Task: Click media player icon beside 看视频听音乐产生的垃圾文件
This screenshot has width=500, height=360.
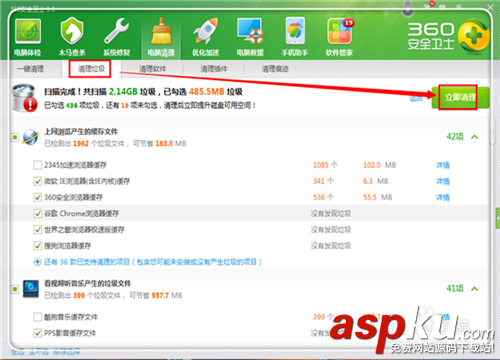Action: [31, 289]
